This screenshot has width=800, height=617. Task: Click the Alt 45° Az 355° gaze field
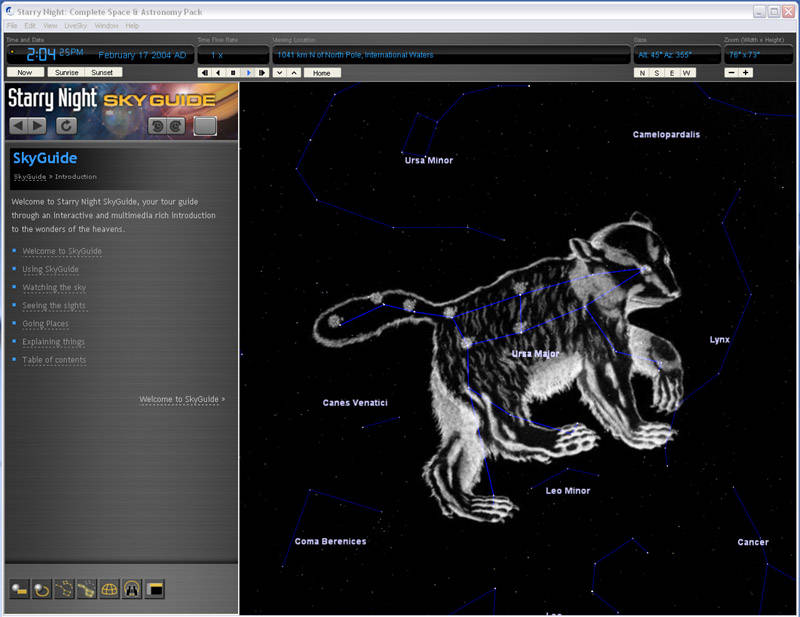[x=677, y=55]
